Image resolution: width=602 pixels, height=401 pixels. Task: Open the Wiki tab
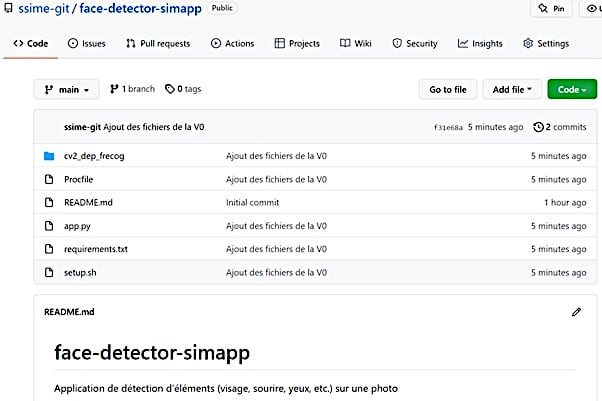[356, 43]
